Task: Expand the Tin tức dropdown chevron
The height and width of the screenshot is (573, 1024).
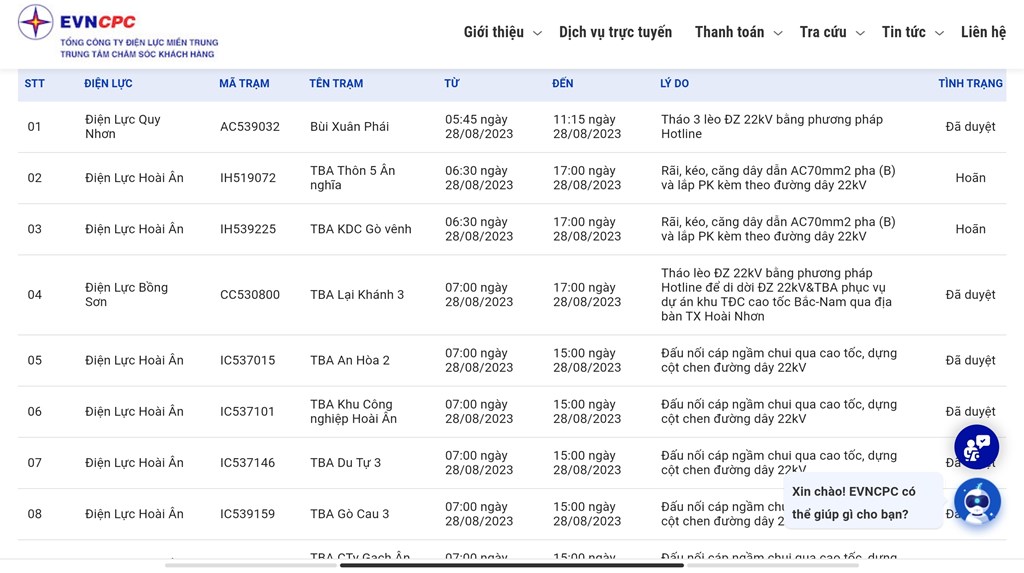Action: pyautogui.click(x=939, y=33)
